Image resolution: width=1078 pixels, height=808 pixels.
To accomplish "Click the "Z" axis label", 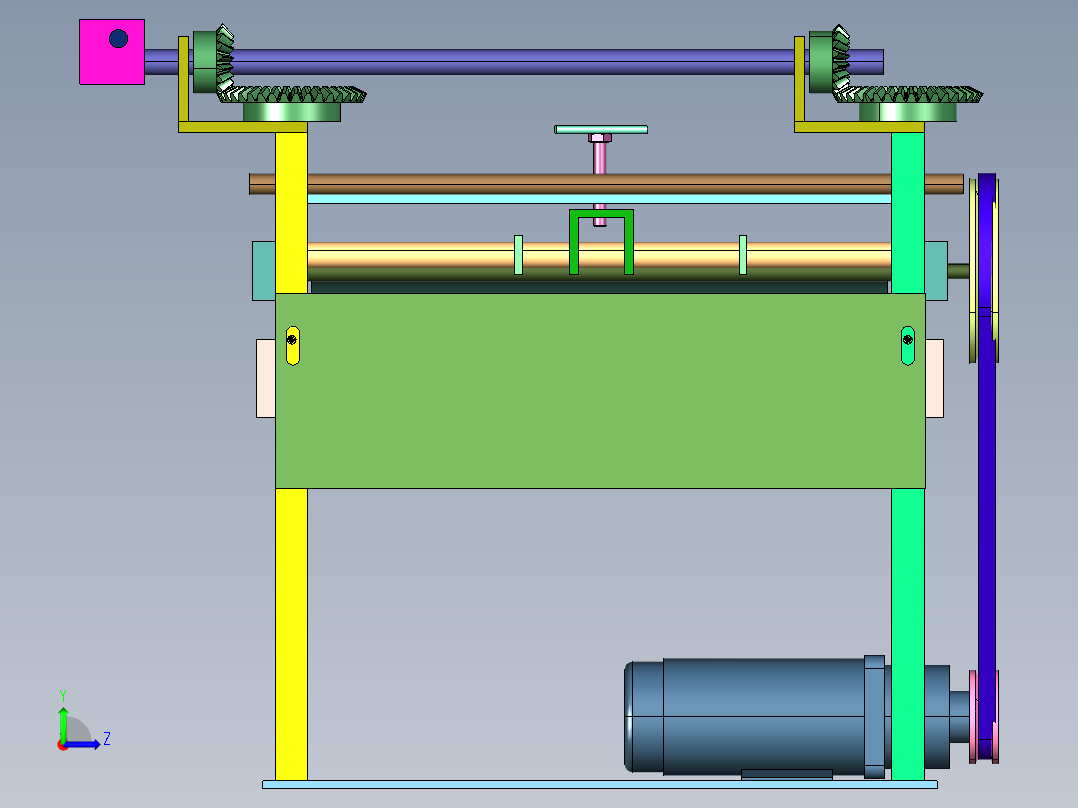I will click(107, 739).
